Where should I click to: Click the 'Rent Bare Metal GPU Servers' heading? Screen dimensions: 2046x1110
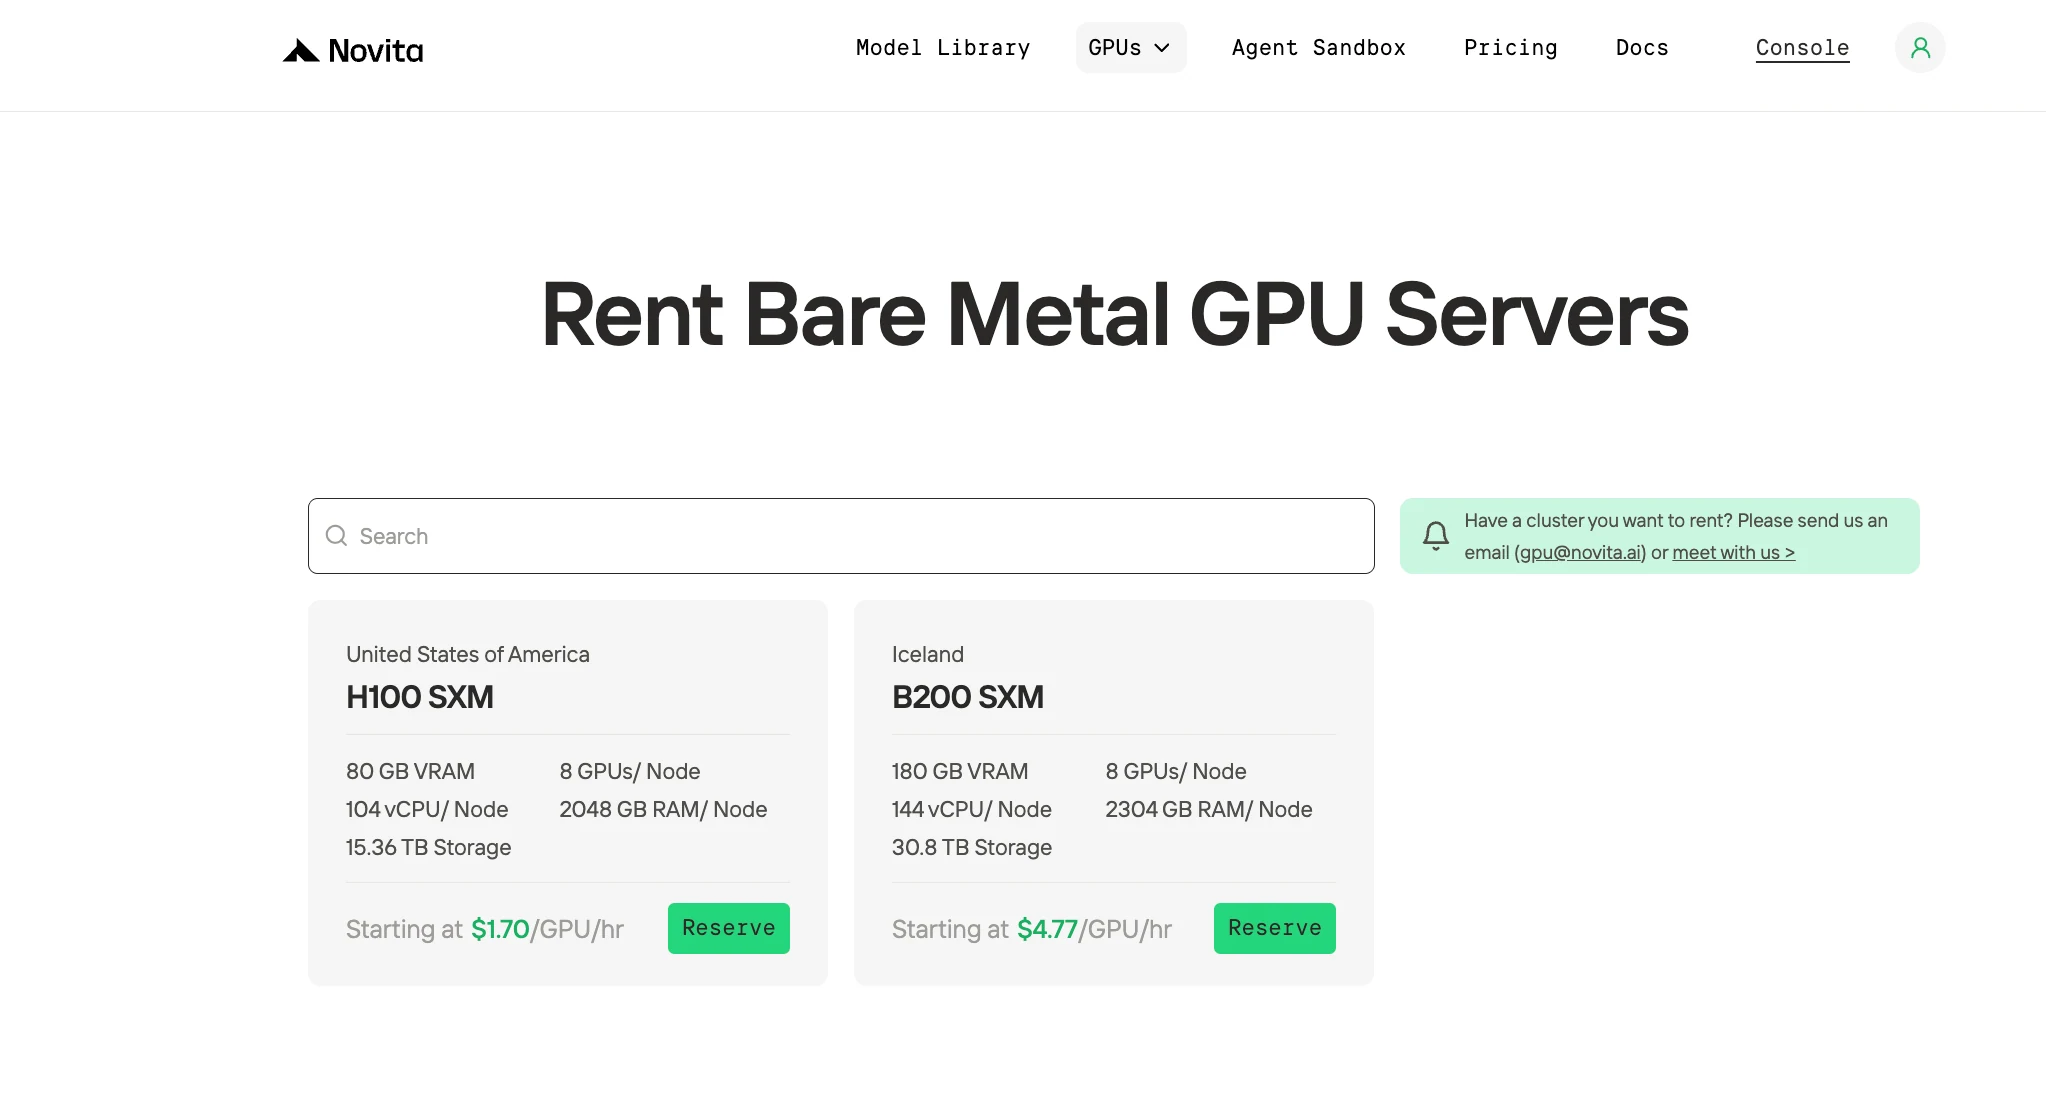(1115, 315)
